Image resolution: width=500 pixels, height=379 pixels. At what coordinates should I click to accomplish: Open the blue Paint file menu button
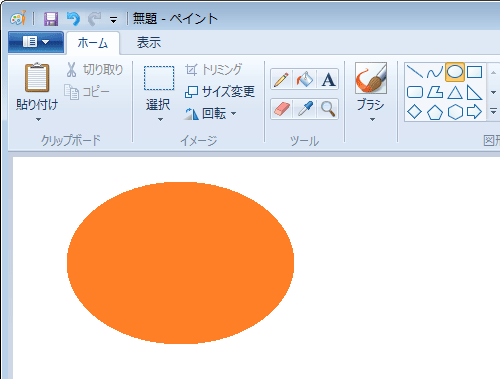(x=36, y=42)
